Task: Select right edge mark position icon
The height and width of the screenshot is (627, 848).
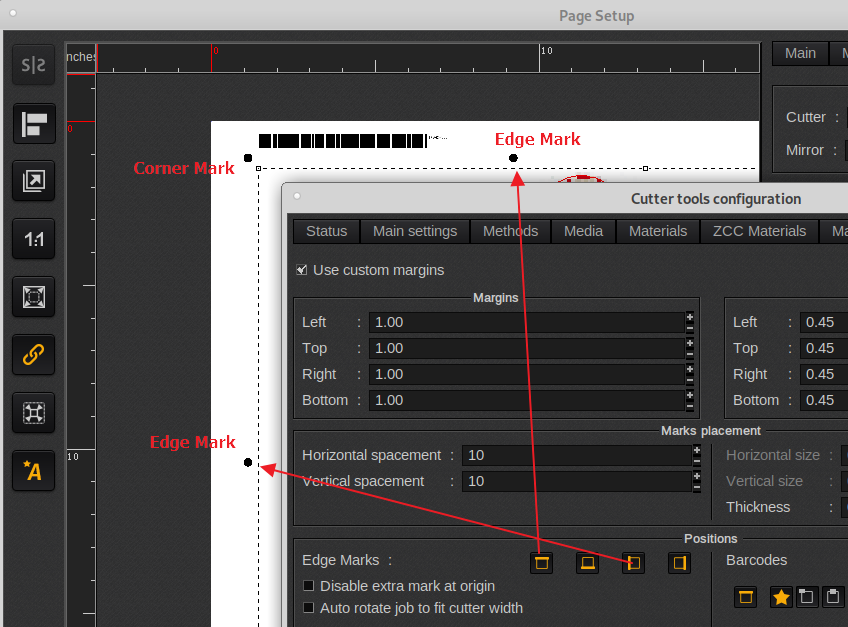Action: (x=680, y=563)
